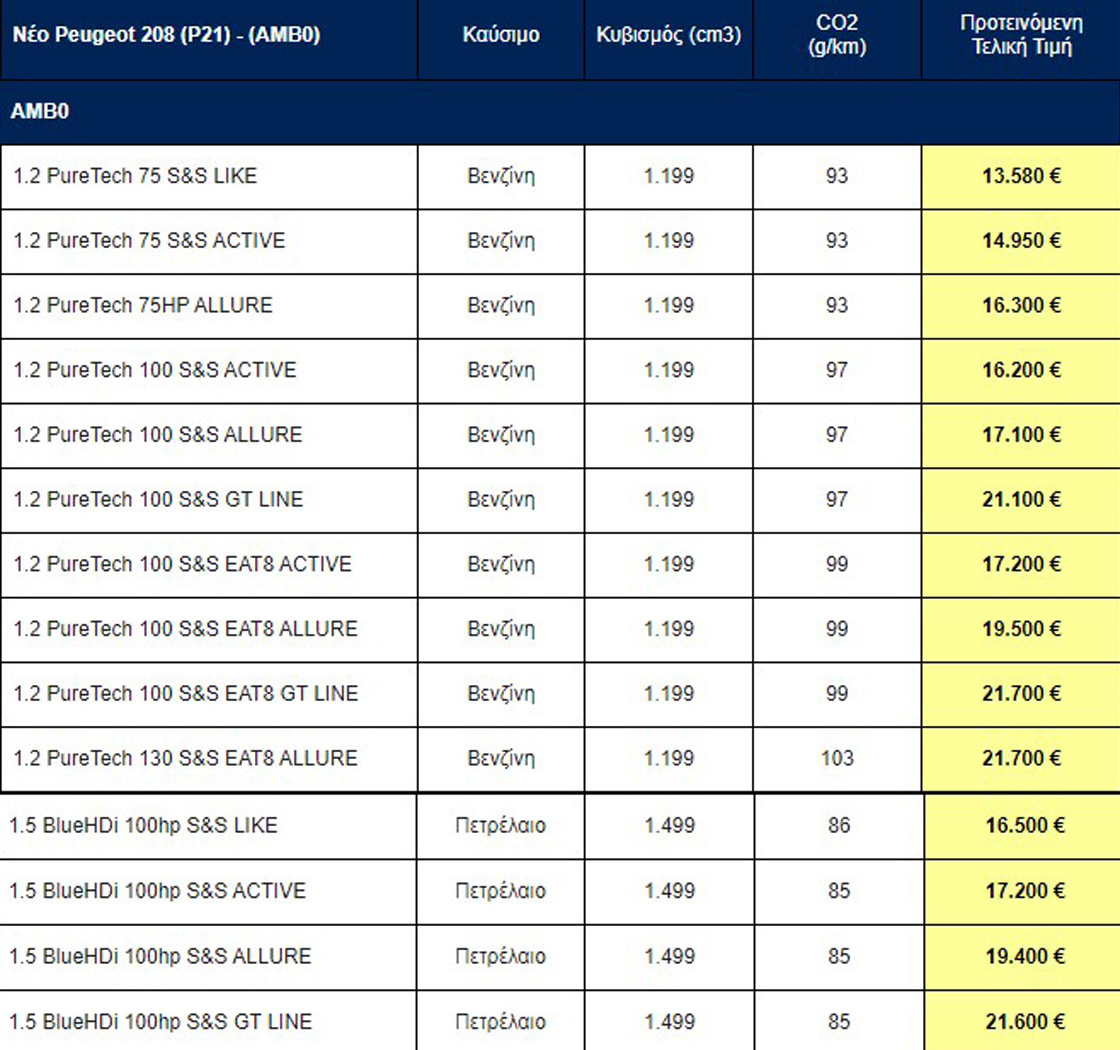
Task: Click the CO2 value 103
Action: pyautogui.click(x=837, y=758)
